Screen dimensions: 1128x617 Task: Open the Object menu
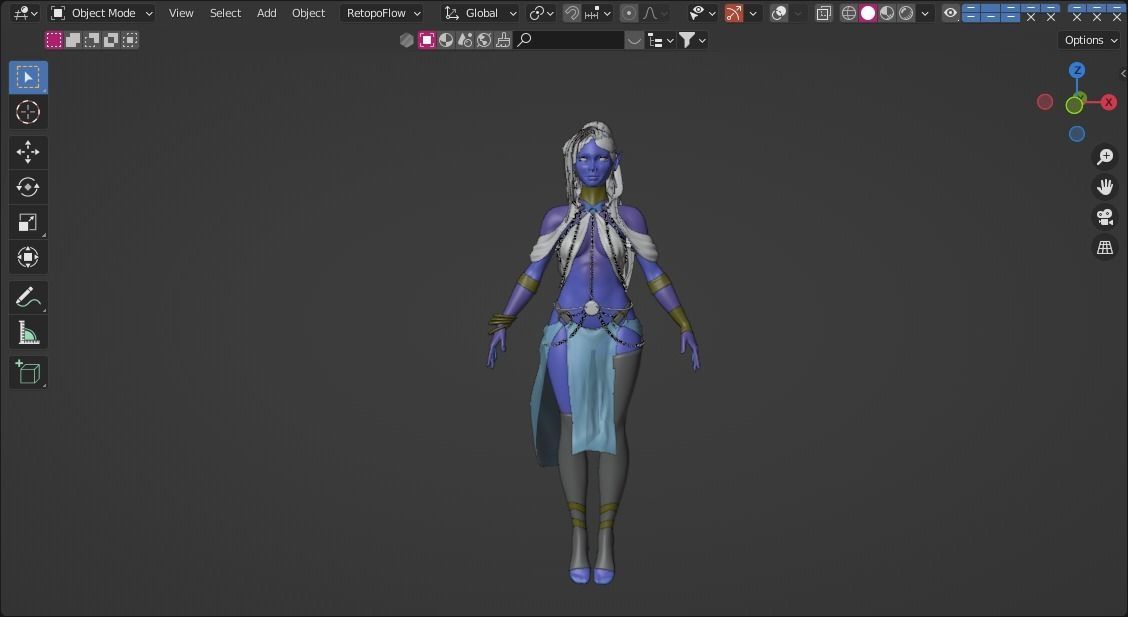[308, 13]
